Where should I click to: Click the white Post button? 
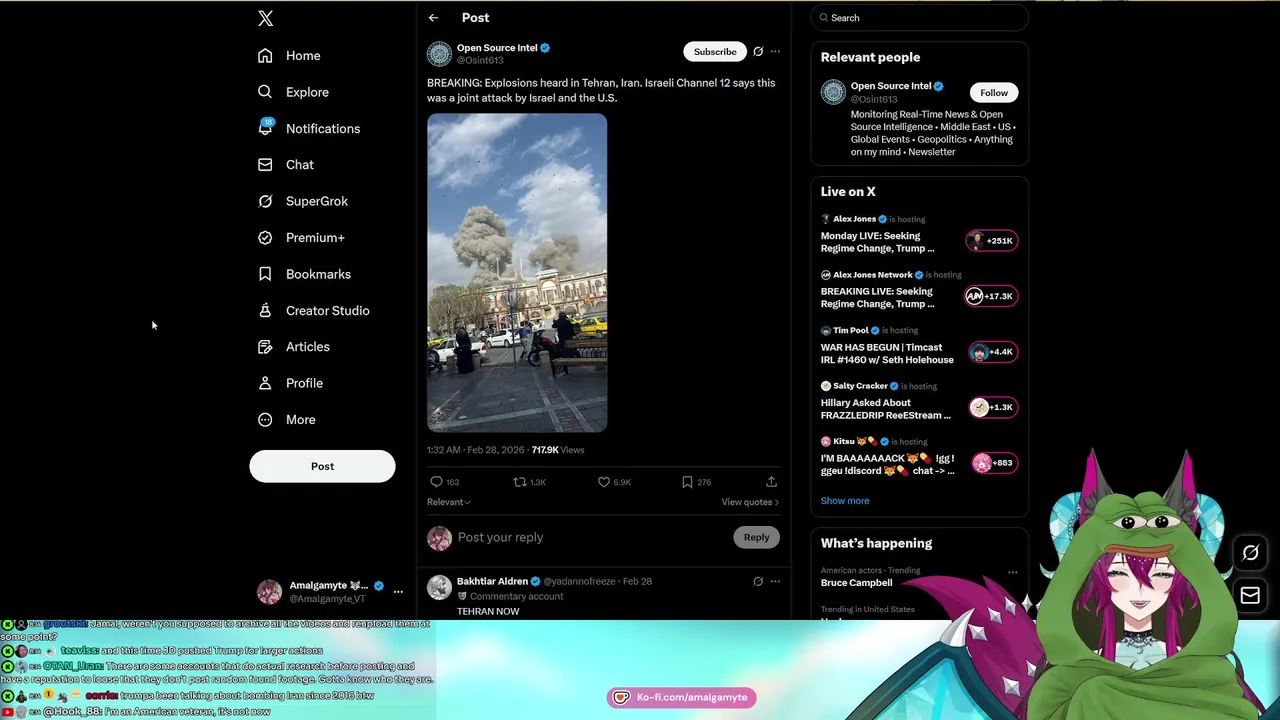coord(322,466)
